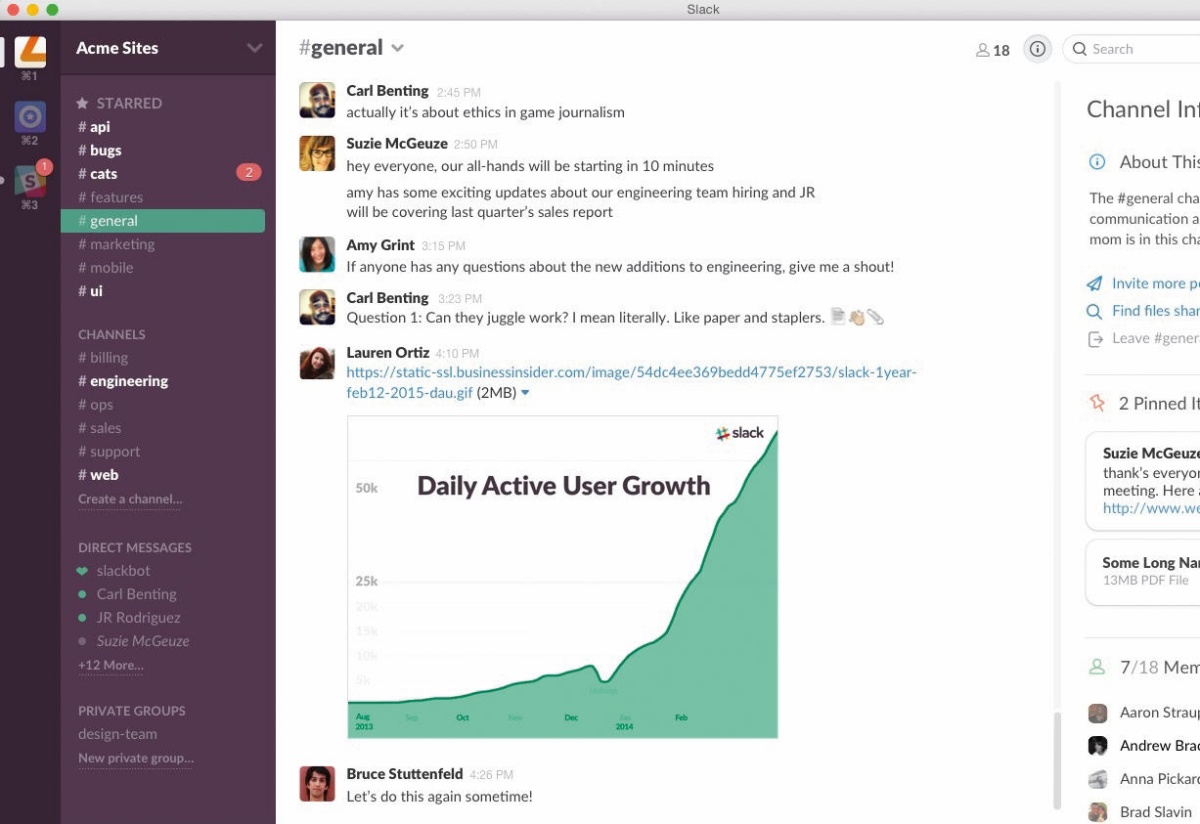
Task: Open the businessinsider GIF link
Action: coord(631,382)
